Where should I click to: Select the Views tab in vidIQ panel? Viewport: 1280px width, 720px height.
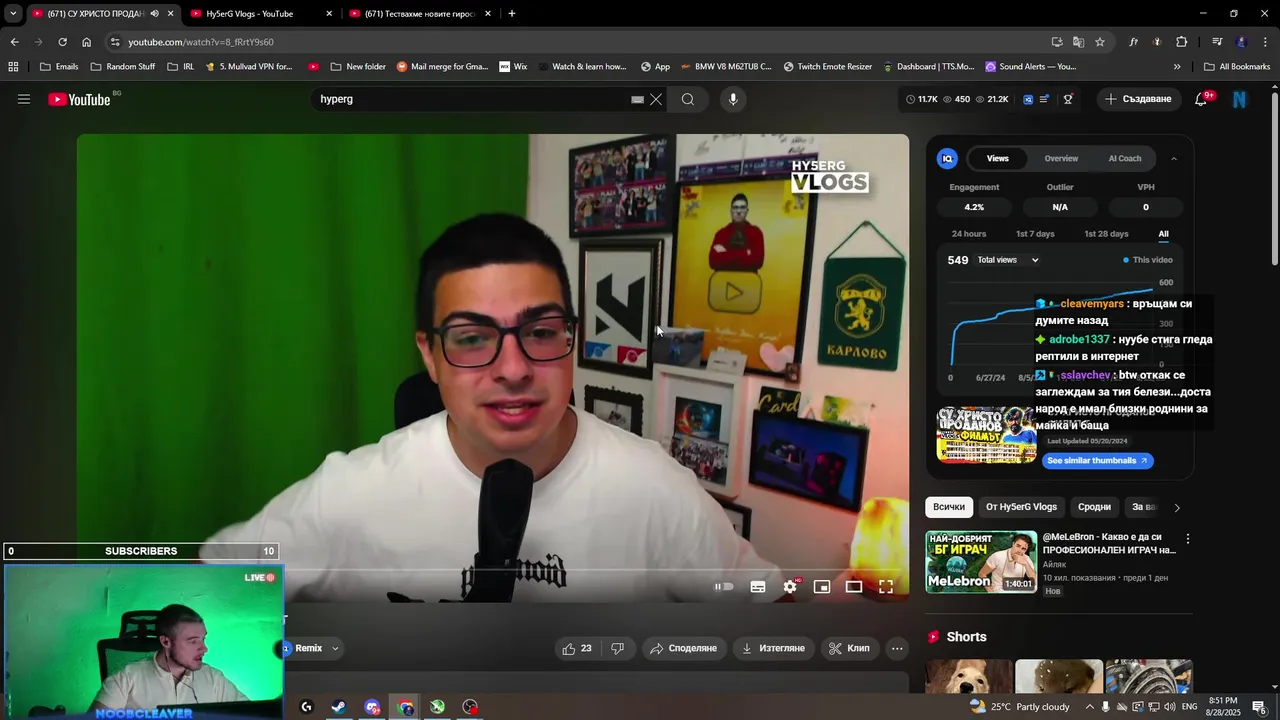click(998, 158)
